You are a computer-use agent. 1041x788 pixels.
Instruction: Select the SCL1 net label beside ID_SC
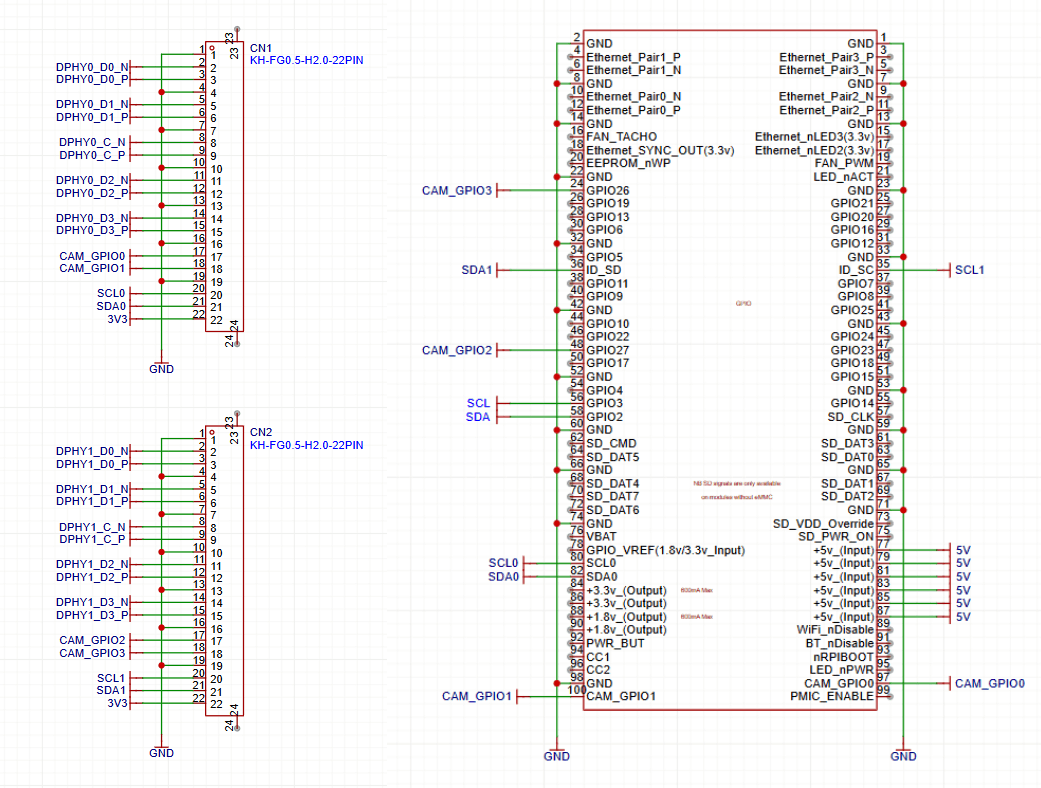pos(969,270)
